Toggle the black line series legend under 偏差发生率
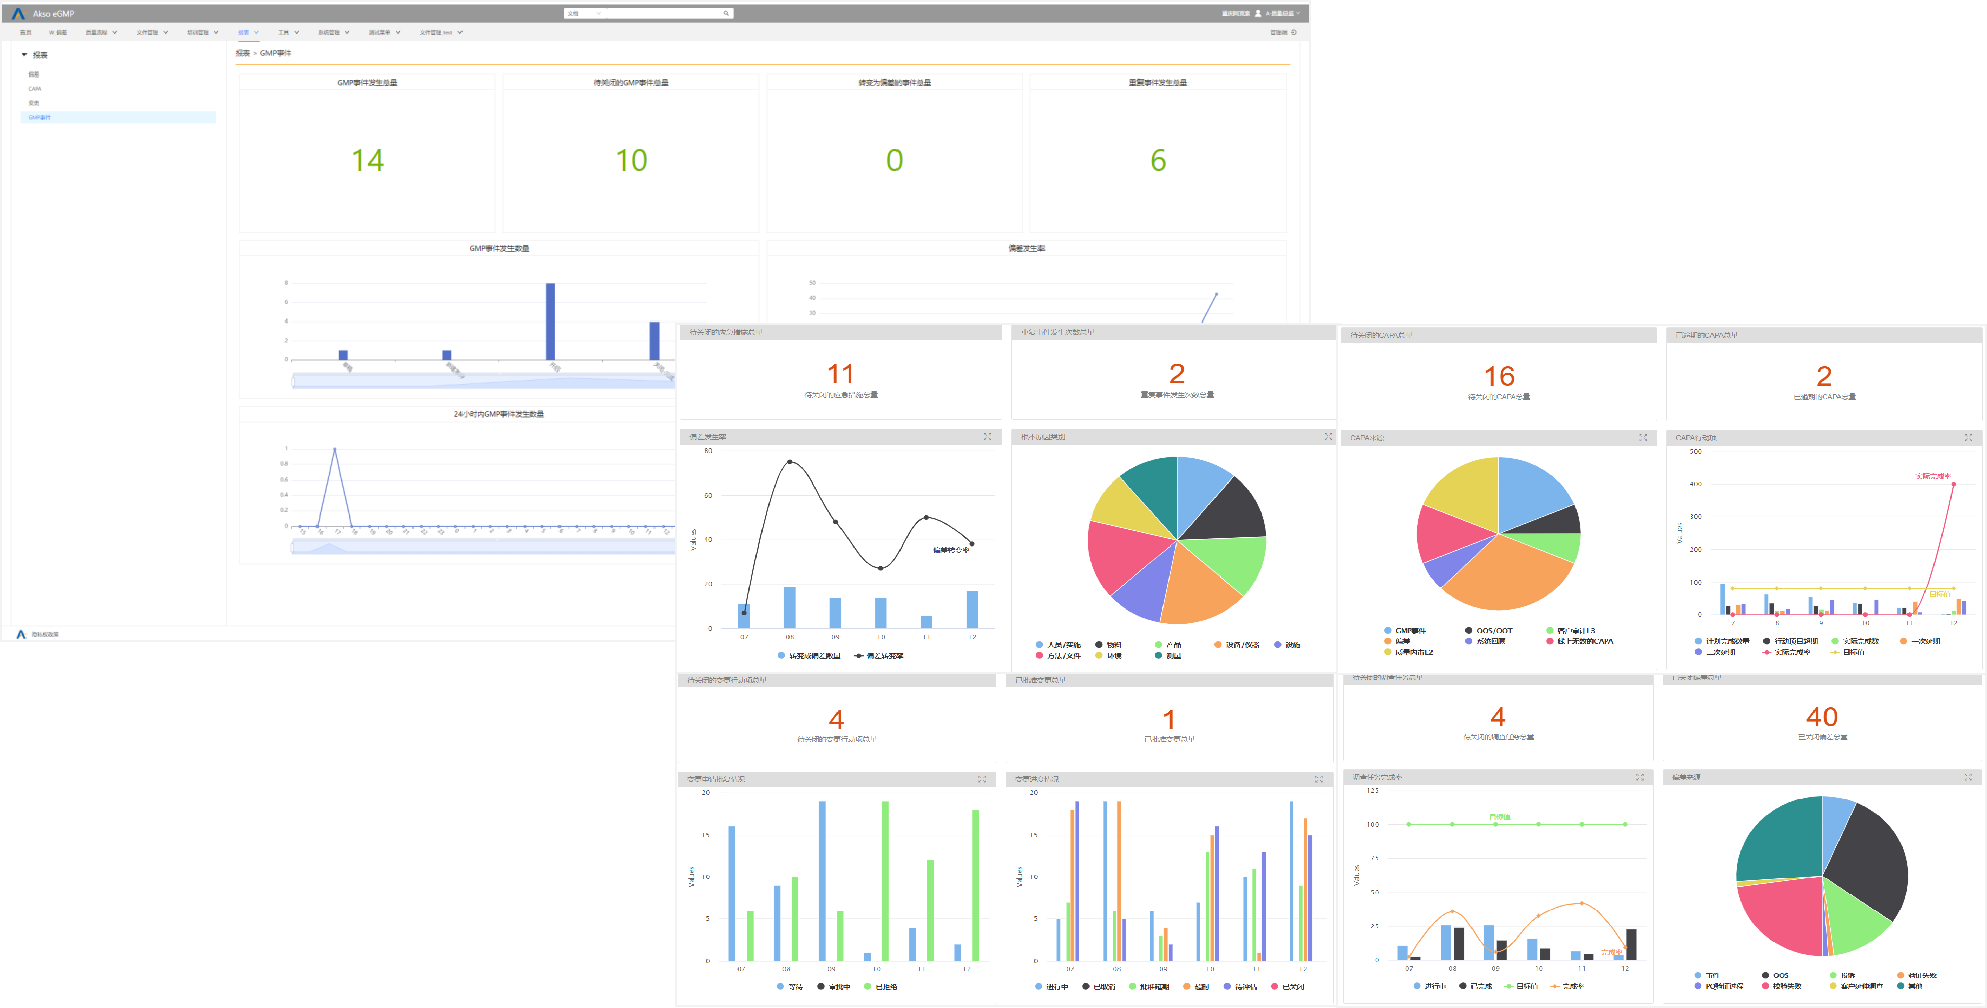Viewport: 1987px width, 1008px height. 879,656
